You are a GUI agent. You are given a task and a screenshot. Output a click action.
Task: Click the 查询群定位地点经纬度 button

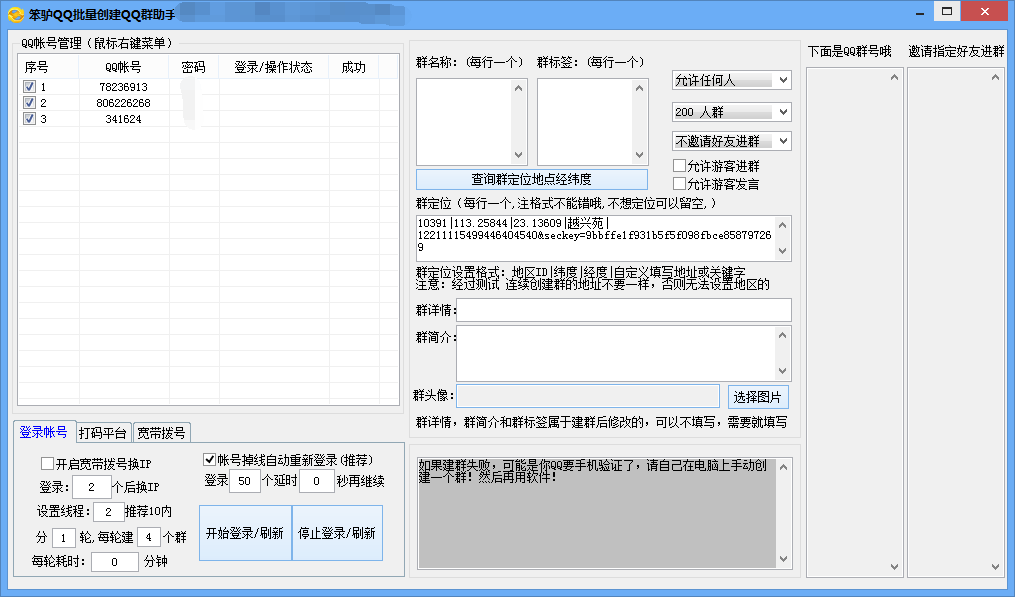tap(531, 179)
